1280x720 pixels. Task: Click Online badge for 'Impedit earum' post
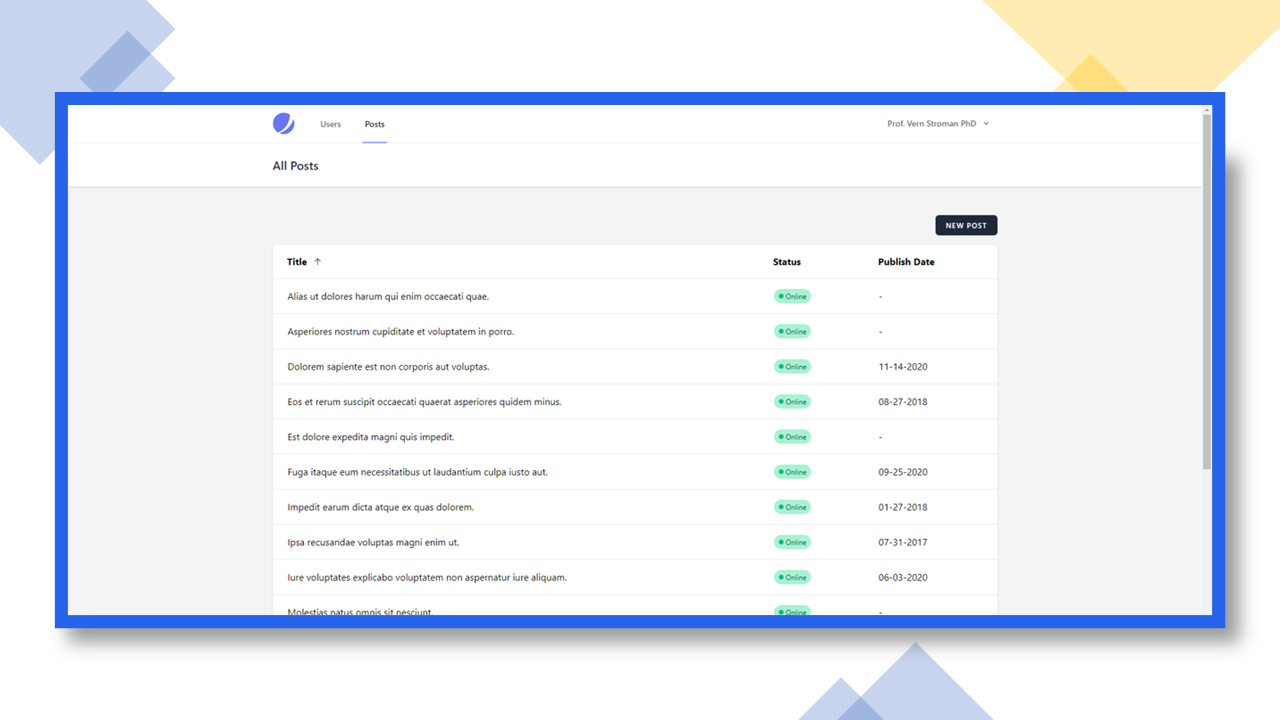[x=792, y=507]
